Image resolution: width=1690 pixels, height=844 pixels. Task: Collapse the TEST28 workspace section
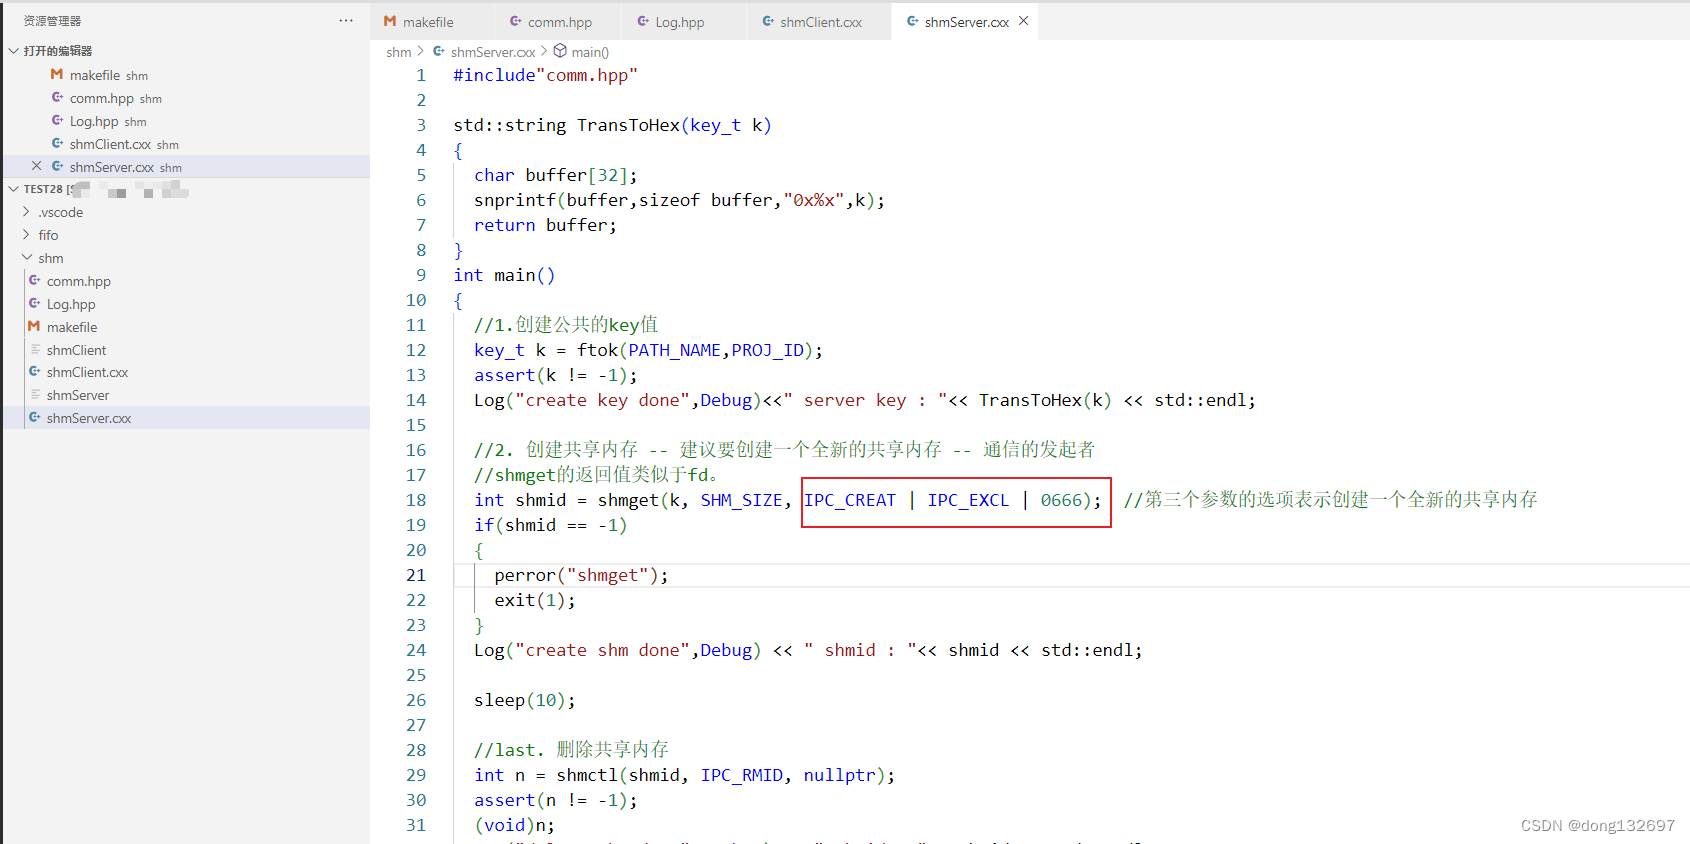click(x=13, y=188)
